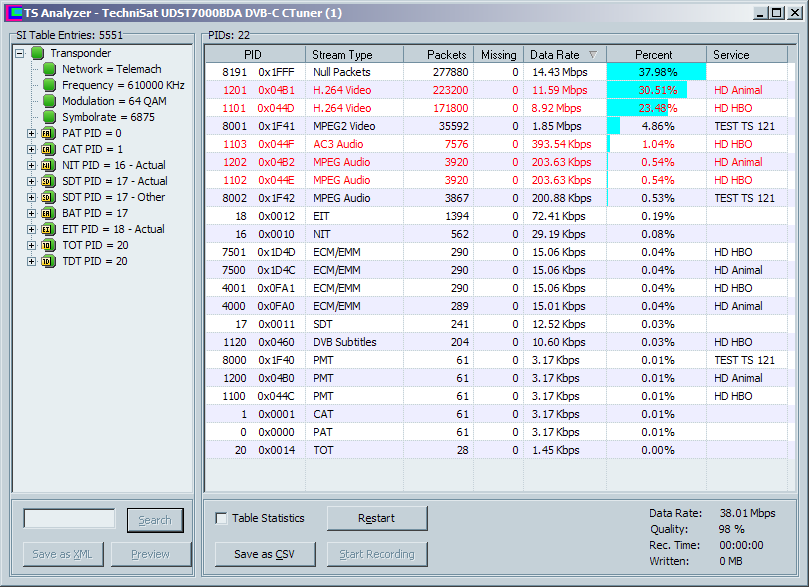Click the Data Rate column header
Screen dimensions: 809x587
(x=565, y=55)
